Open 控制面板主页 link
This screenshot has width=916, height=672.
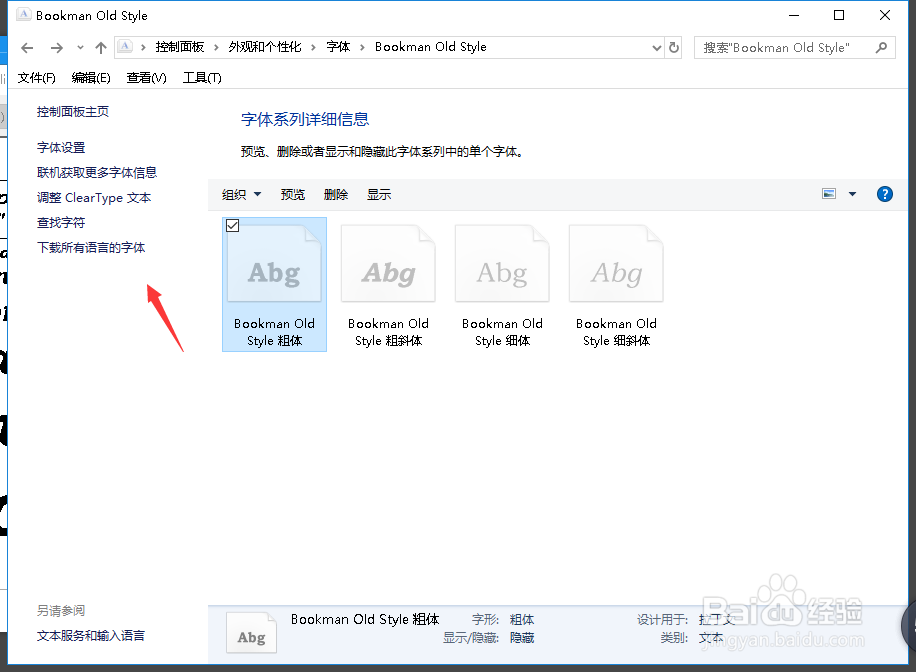73,112
